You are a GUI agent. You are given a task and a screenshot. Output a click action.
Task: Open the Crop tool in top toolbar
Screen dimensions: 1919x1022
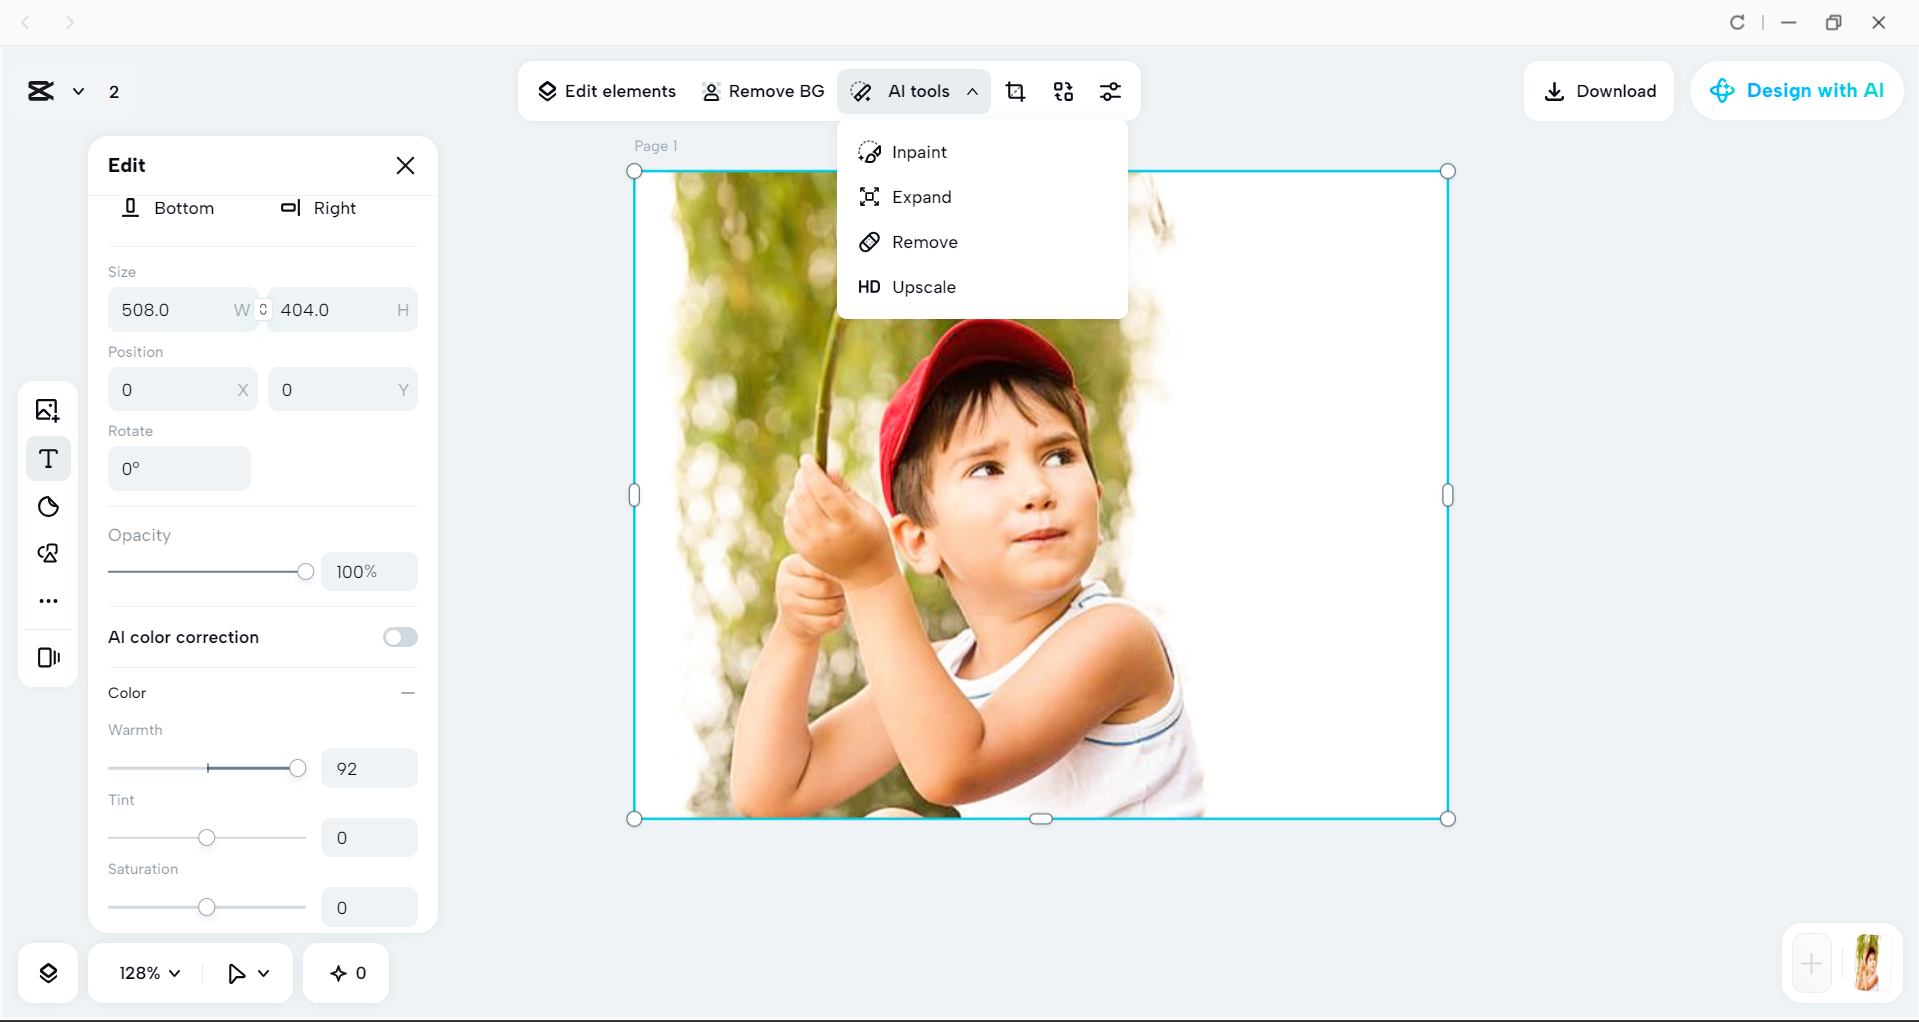click(1015, 91)
